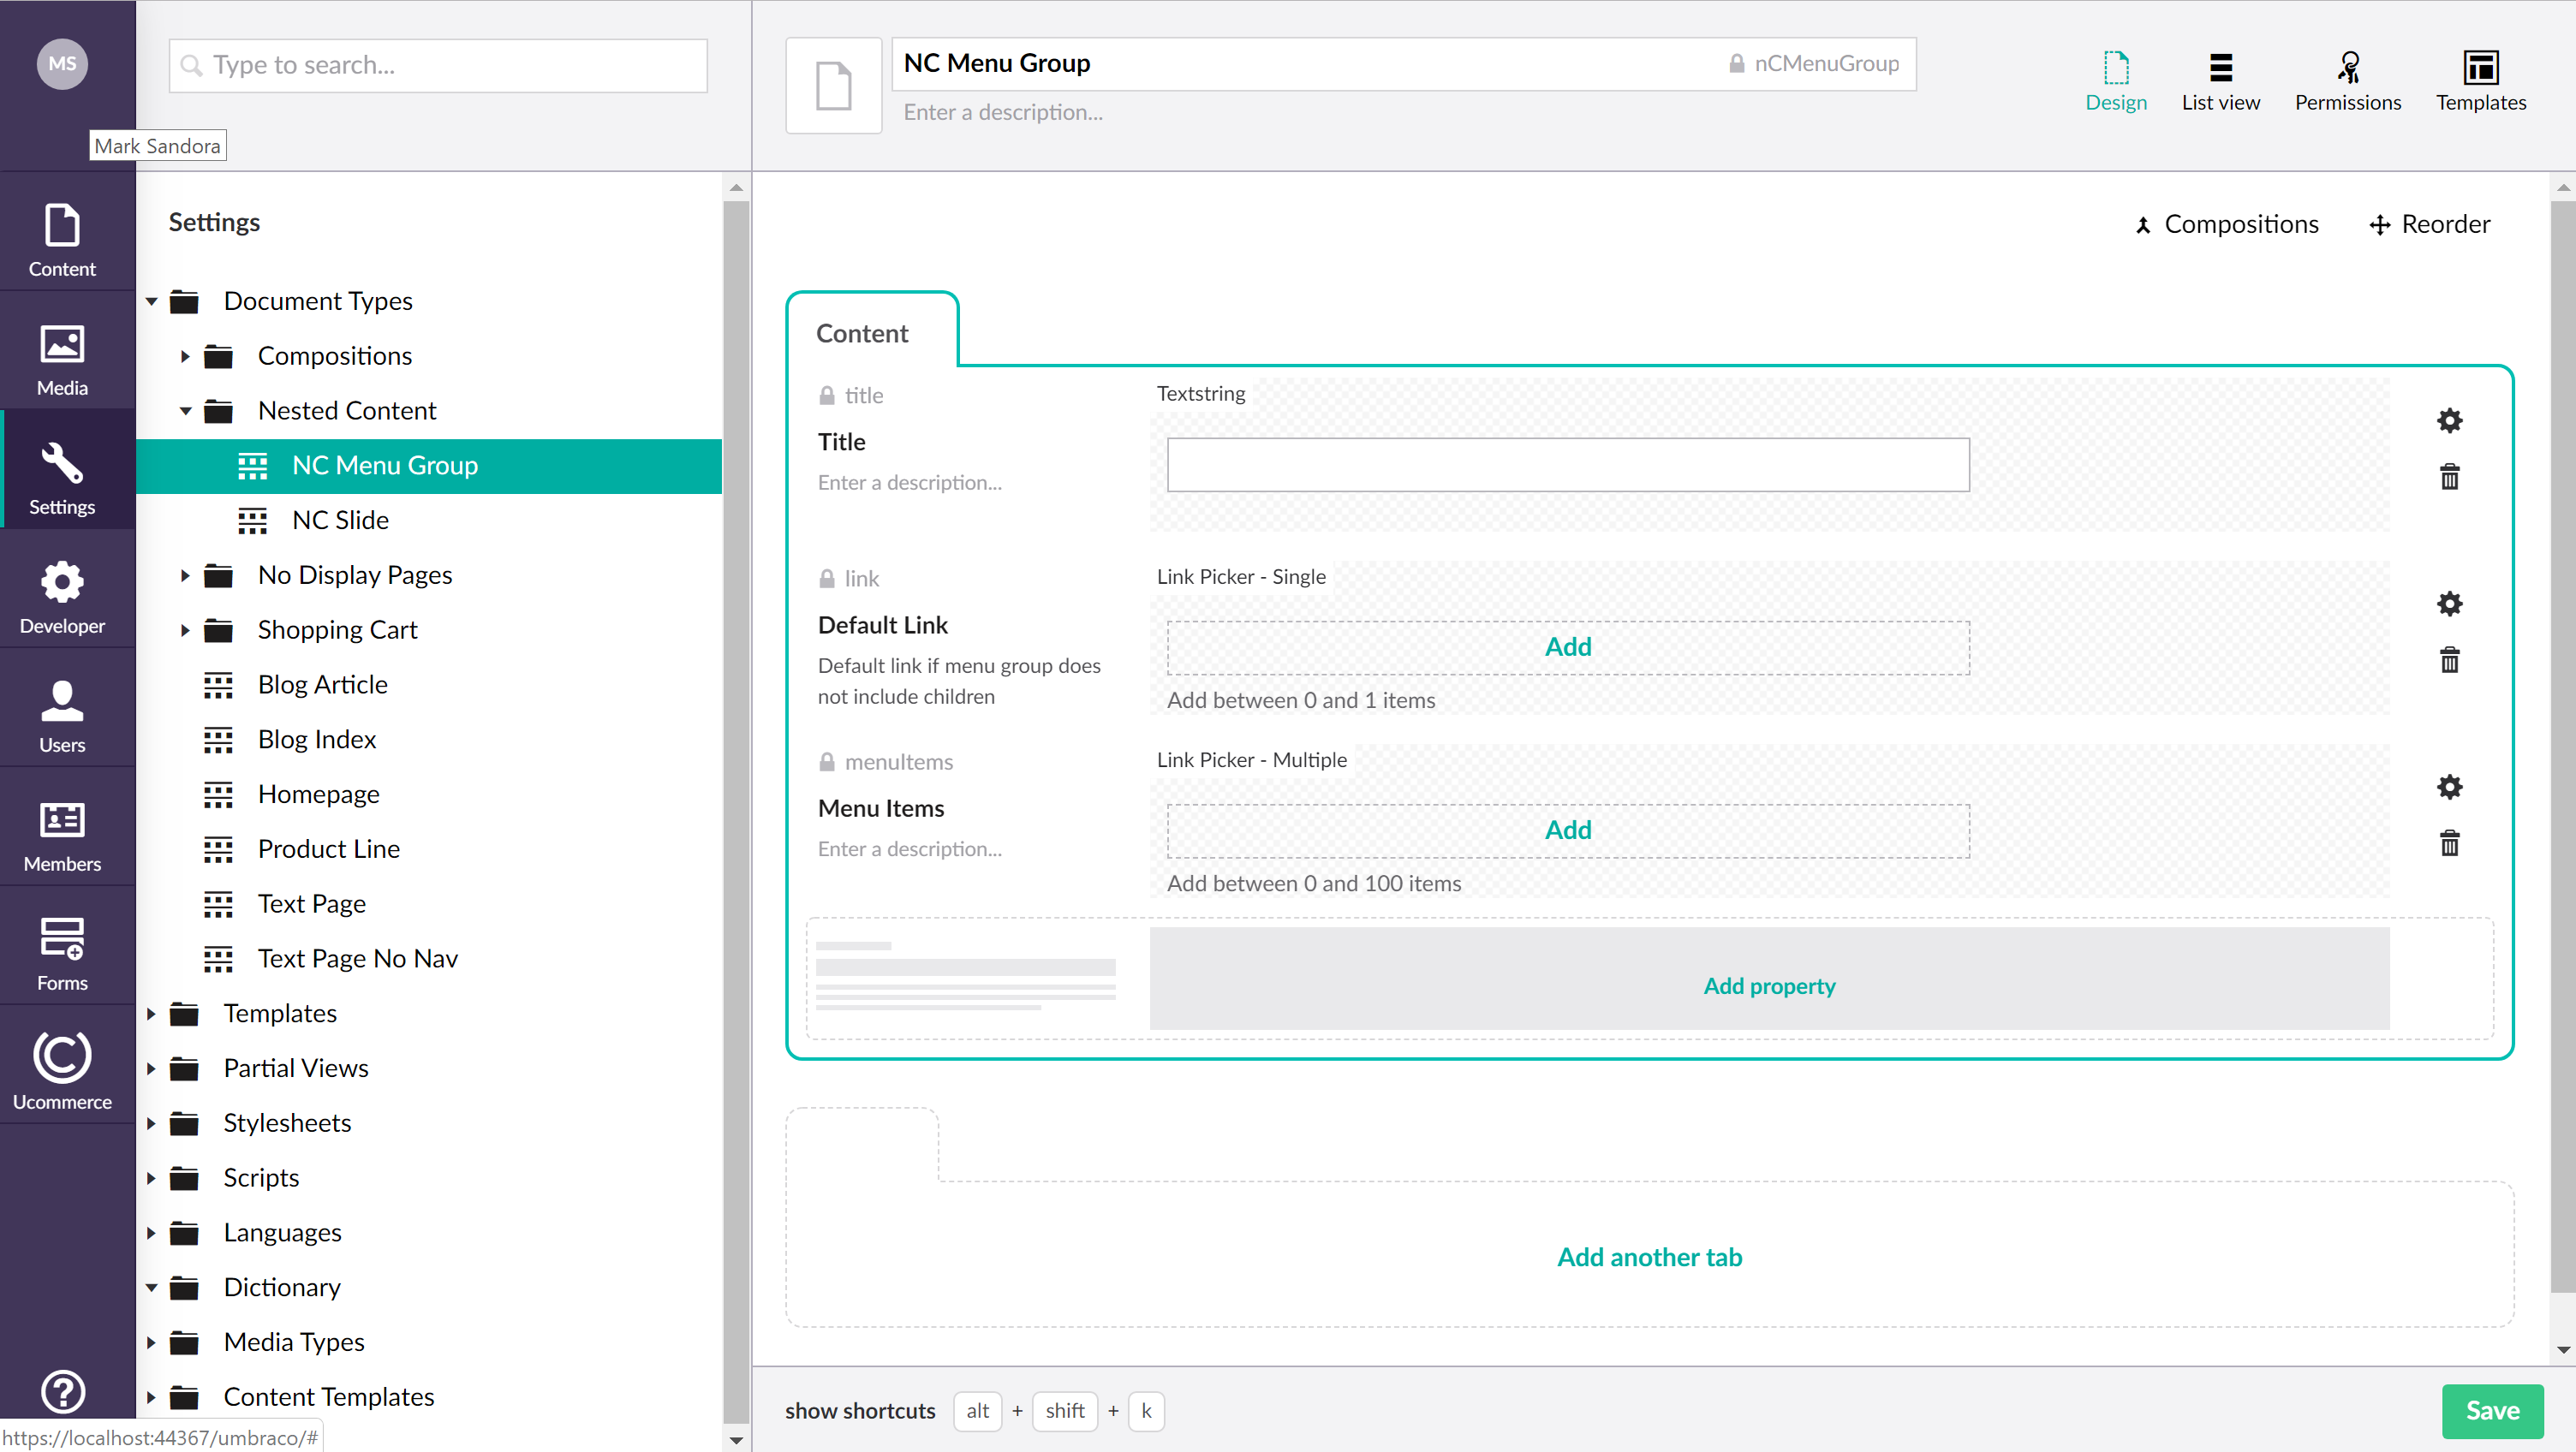Click the Textstring preview input box
The width and height of the screenshot is (2576, 1452).
point(1568,465)
